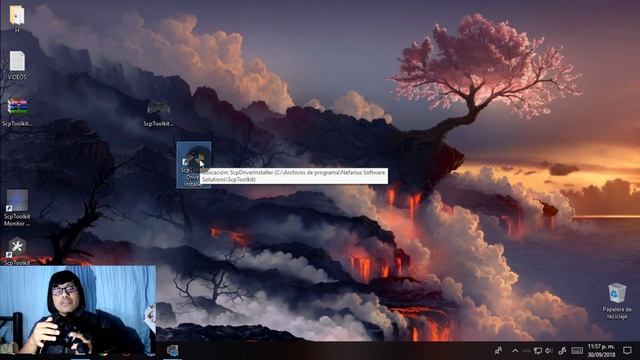Open the clock showing 11:57 p. m.
640x360 pixels.
(x=601, y=351)
